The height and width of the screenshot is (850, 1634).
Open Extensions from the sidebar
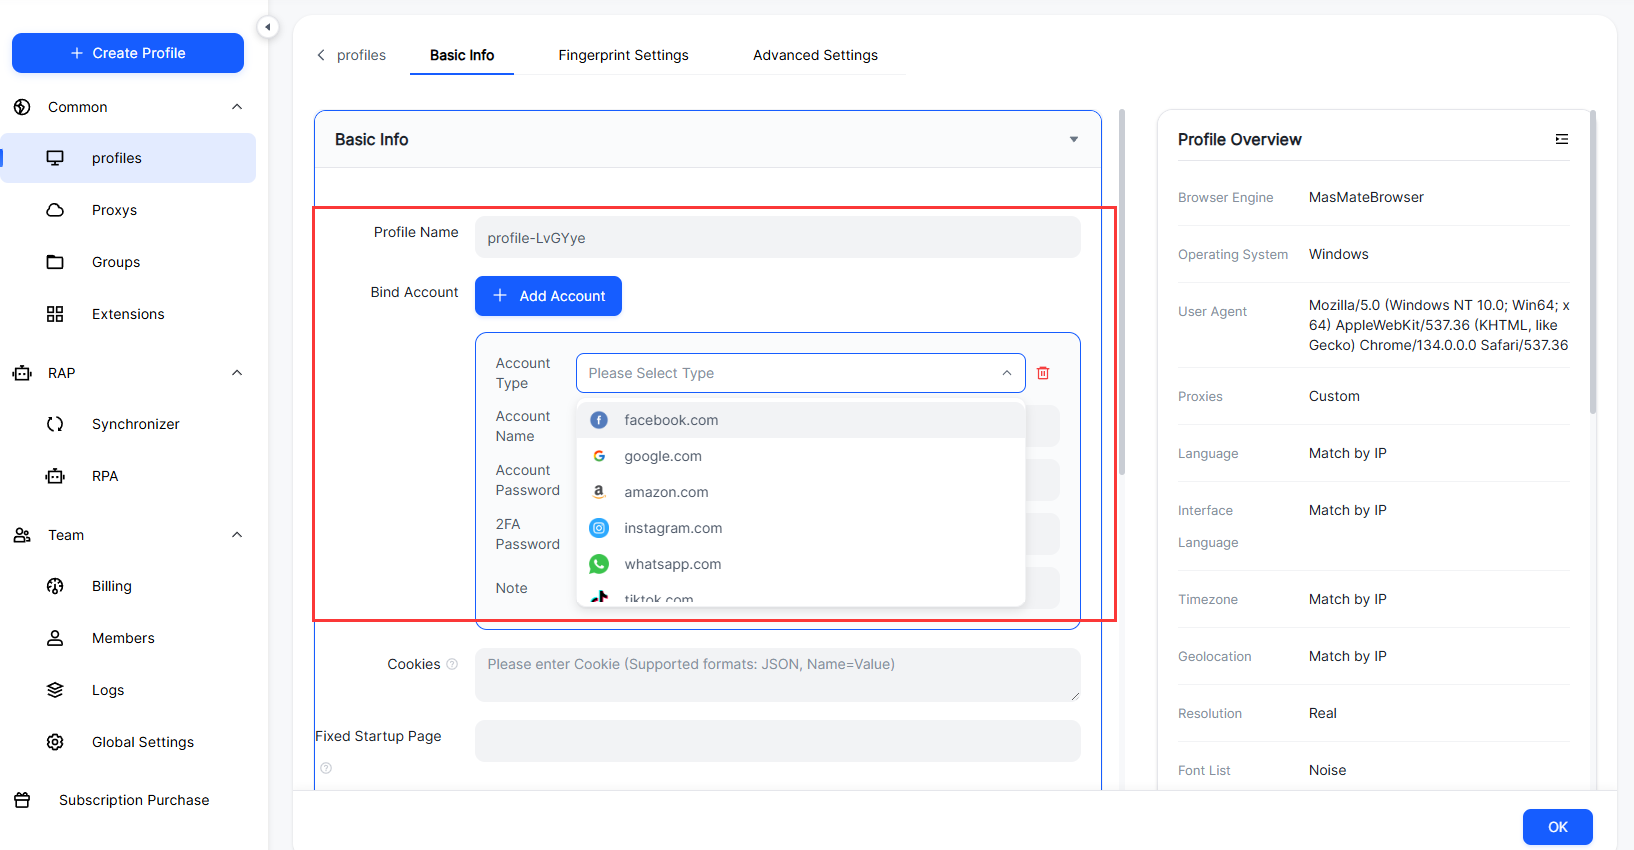point(127,314)
